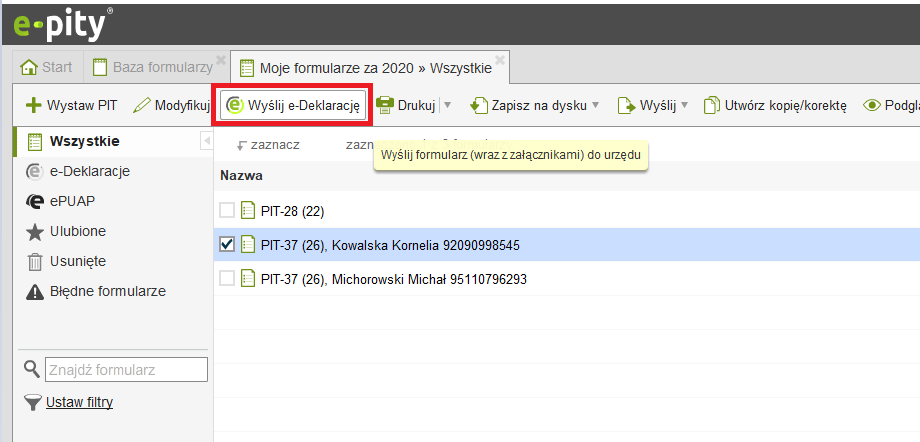Close the Moje formularze za 2020 tab
This screenshot has width=920, height=442.
coord(501,60)
